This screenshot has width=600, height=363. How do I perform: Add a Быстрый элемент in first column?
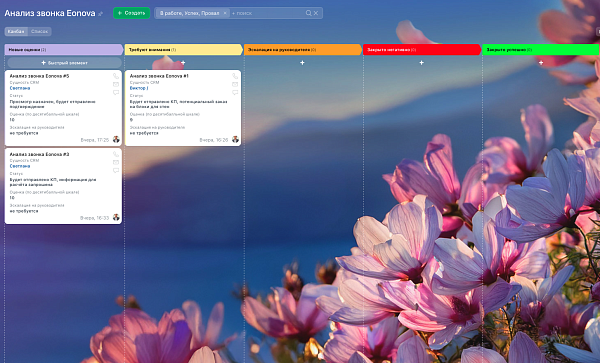click(x=64, y=63)
